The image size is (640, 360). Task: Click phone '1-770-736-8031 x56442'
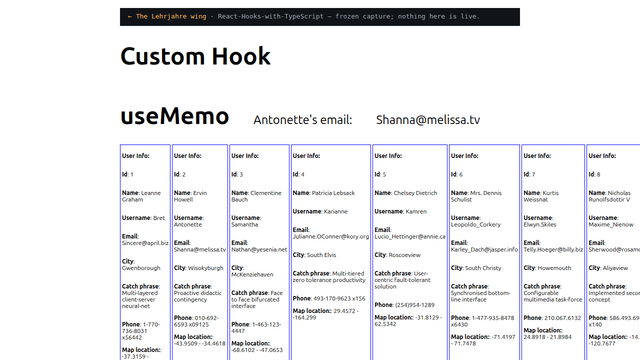point(141,331)
